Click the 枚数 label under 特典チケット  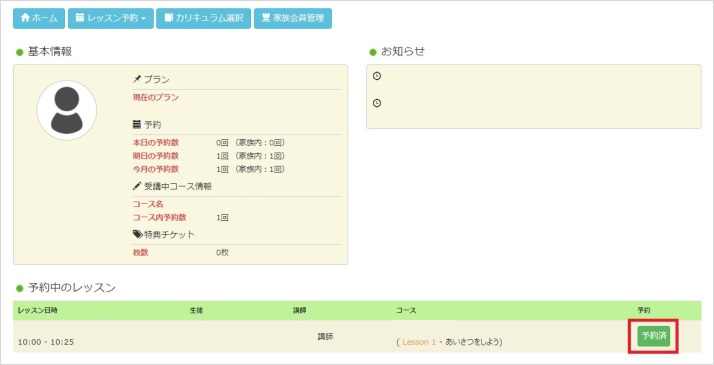pos(140,253)
